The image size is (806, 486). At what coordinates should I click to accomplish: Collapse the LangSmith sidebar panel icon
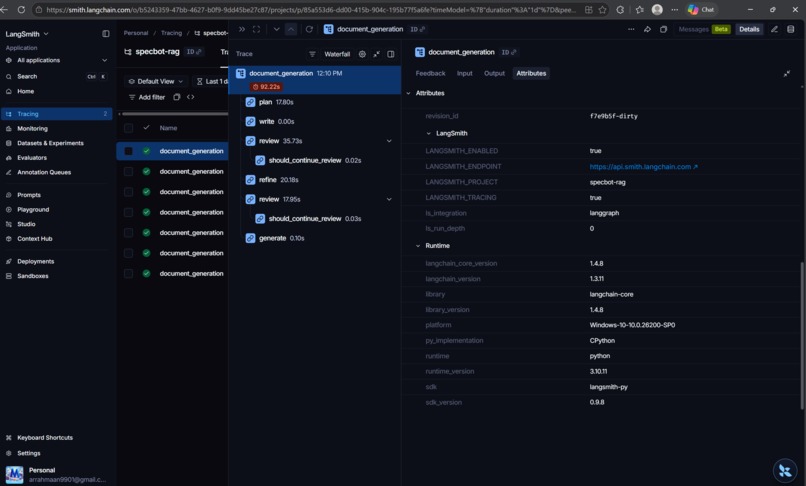(105, 34)
